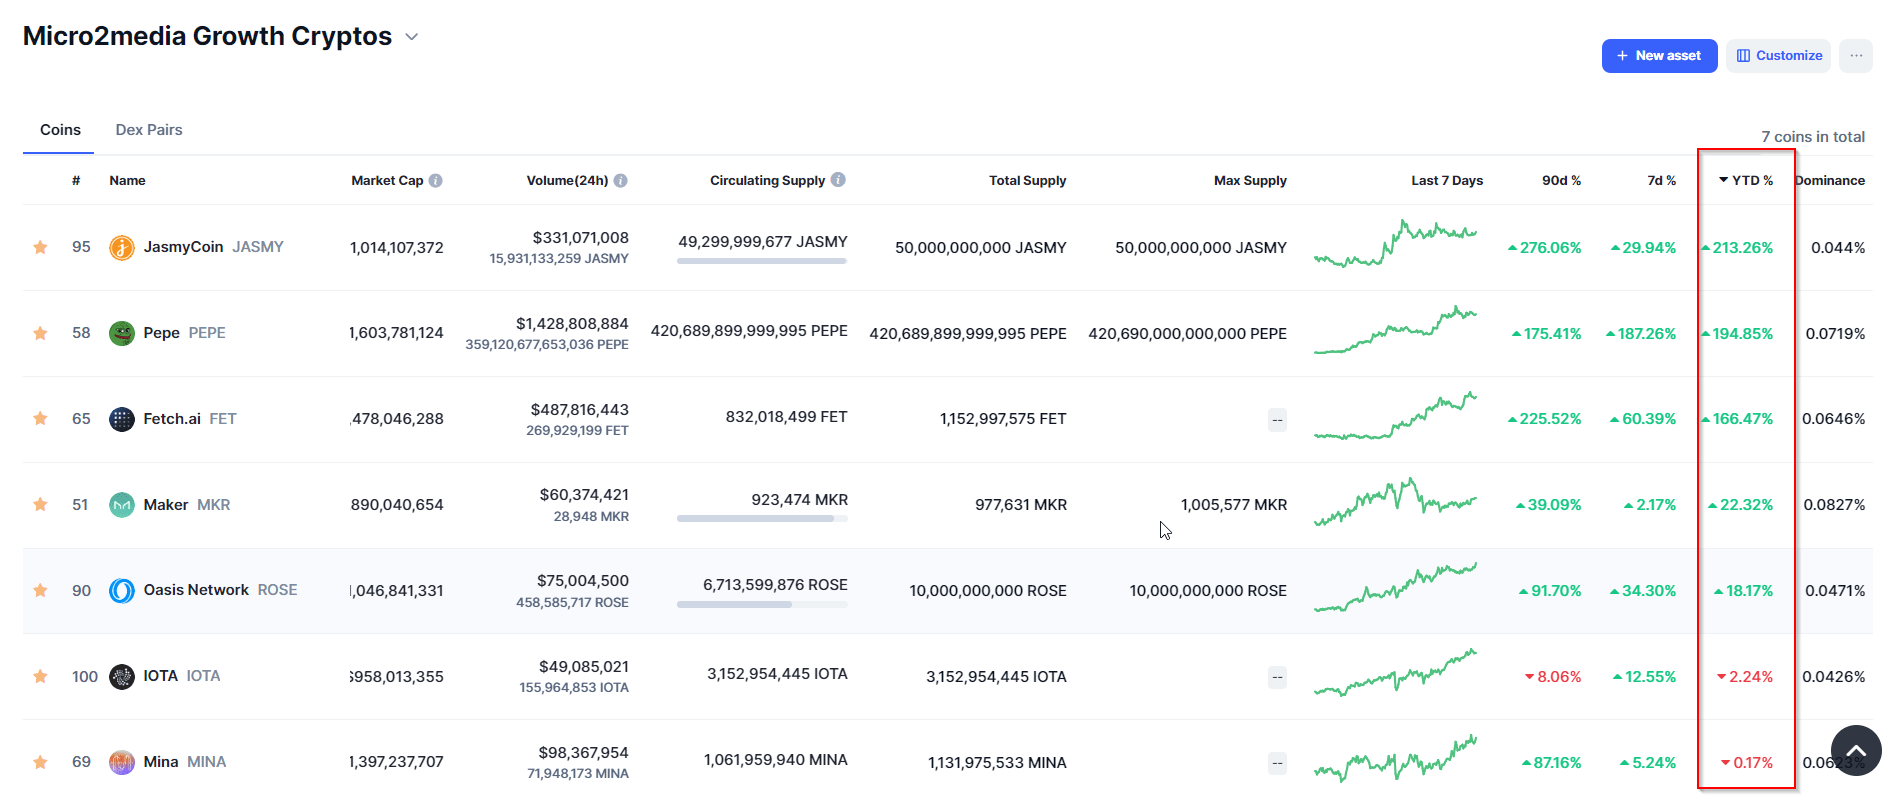The height and width of the screenshot is (799, 1895).
Task: Click Pepe volume $1,428,808,884
Action: (x=572, y=324)
